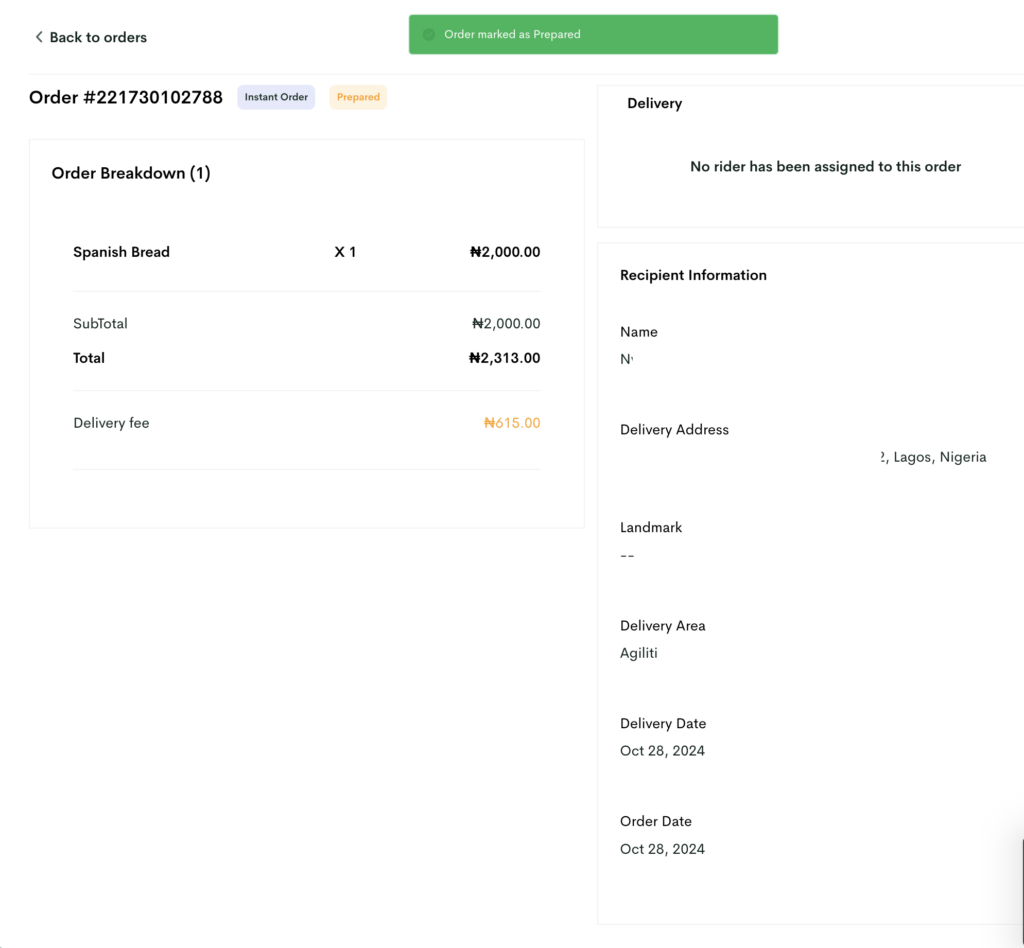The width and height of the screenshot is (1024, 948).
Task: Click the Order marked as Prepared notification
Action: [593, 35]
